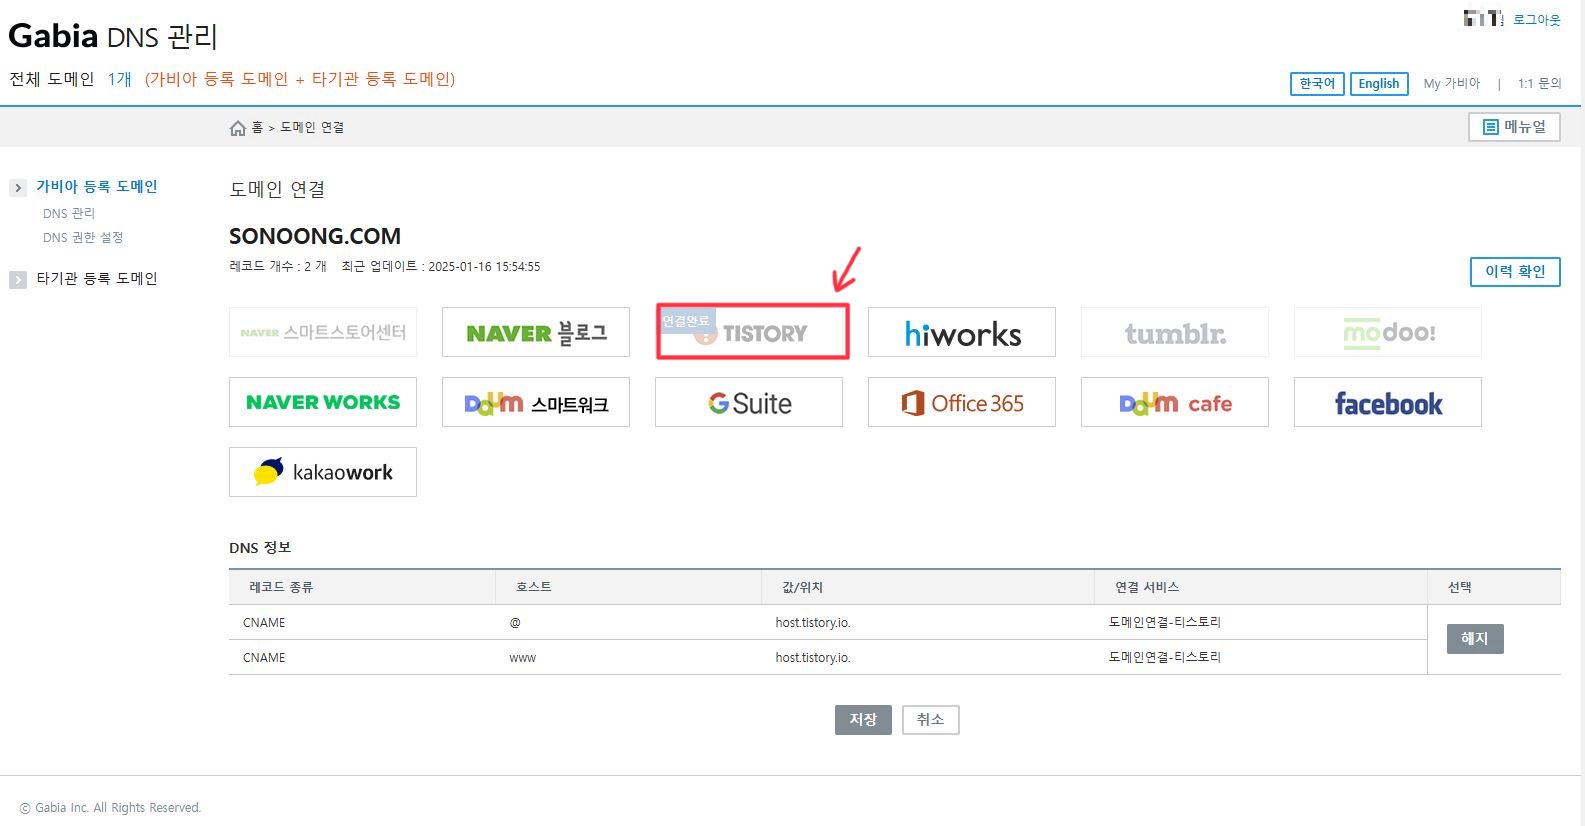Switch language to English
Viewport: 1585px width, 826px height.
pyautogui.click(x=1379, y=84)
